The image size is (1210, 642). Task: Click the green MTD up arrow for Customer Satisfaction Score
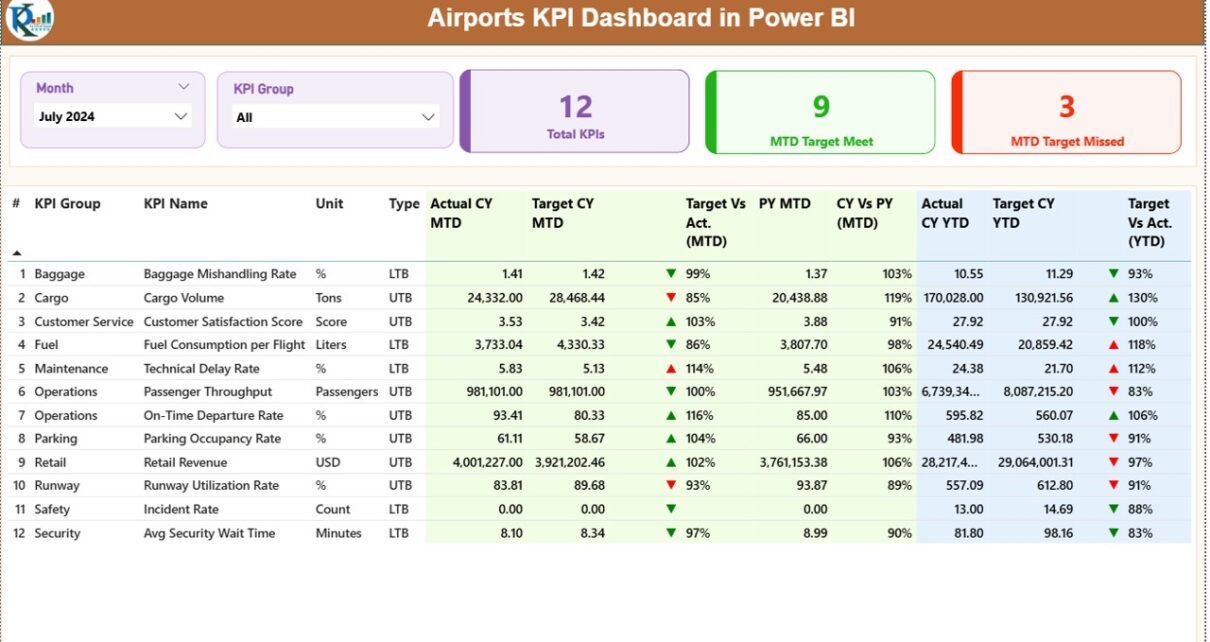[x=671, y=321]
